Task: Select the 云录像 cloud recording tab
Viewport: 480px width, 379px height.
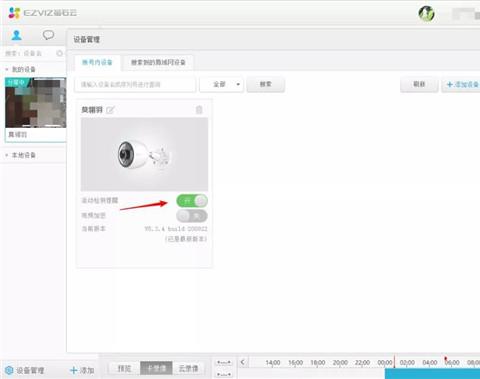Action: pos(188,368)
